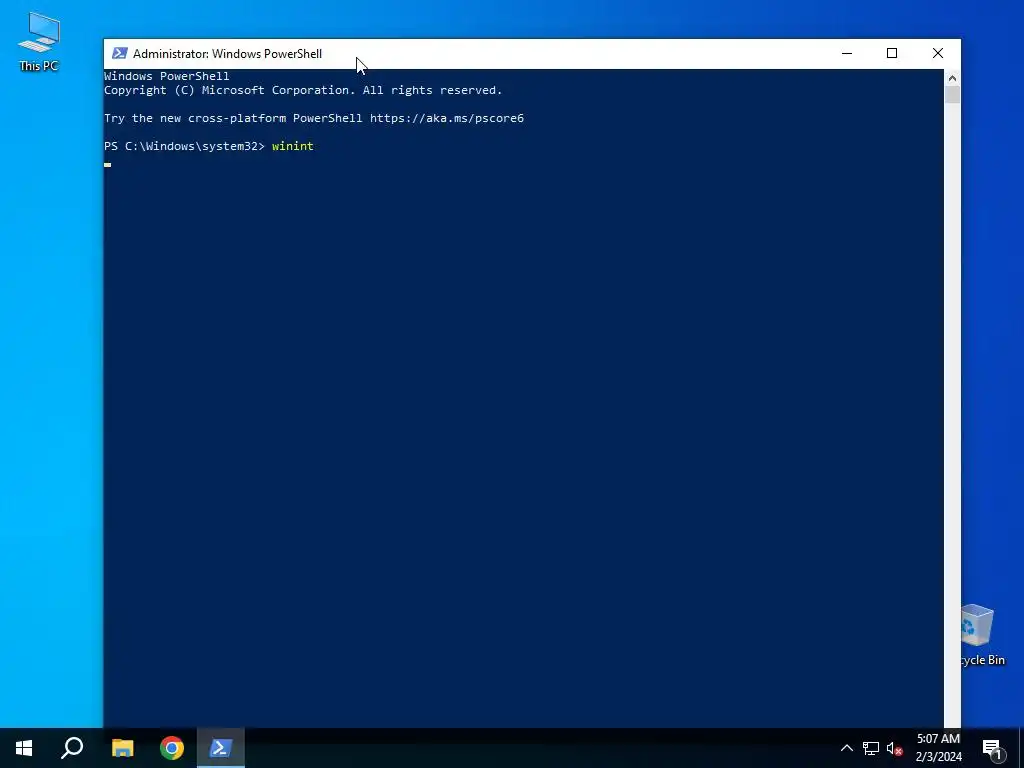1024x768 pixels.
Task: Open taskbar Search magnifier
Action: pos(72,748)
